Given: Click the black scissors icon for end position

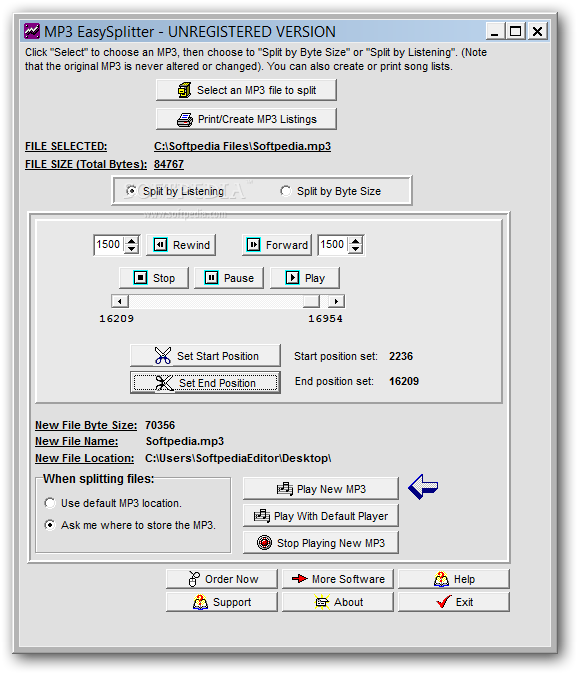Looking at the screenshot, I should 164,383.
